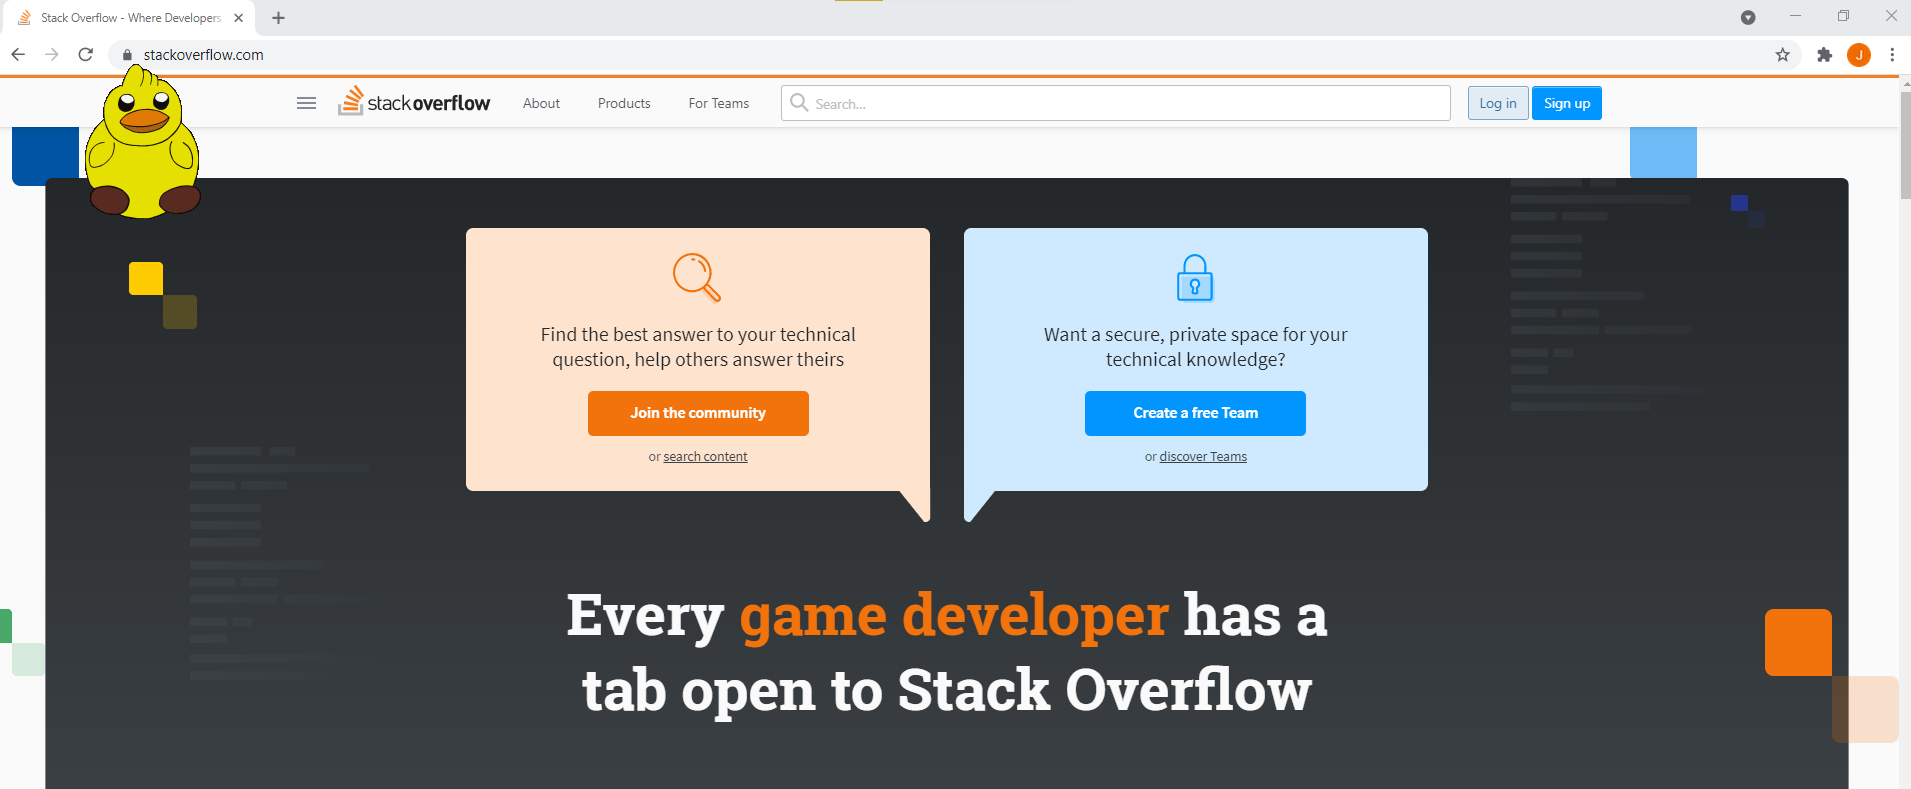Click the Stack Overflow logo
The width and height of the screenshot is (1911, 789).
tap(414, 101)
